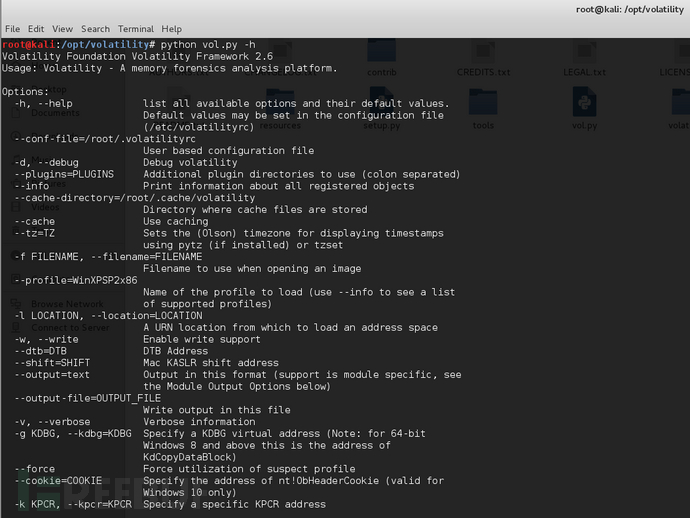Click the 'python vol.py -h' command text
690x518 pixels.
pos(208,44)
